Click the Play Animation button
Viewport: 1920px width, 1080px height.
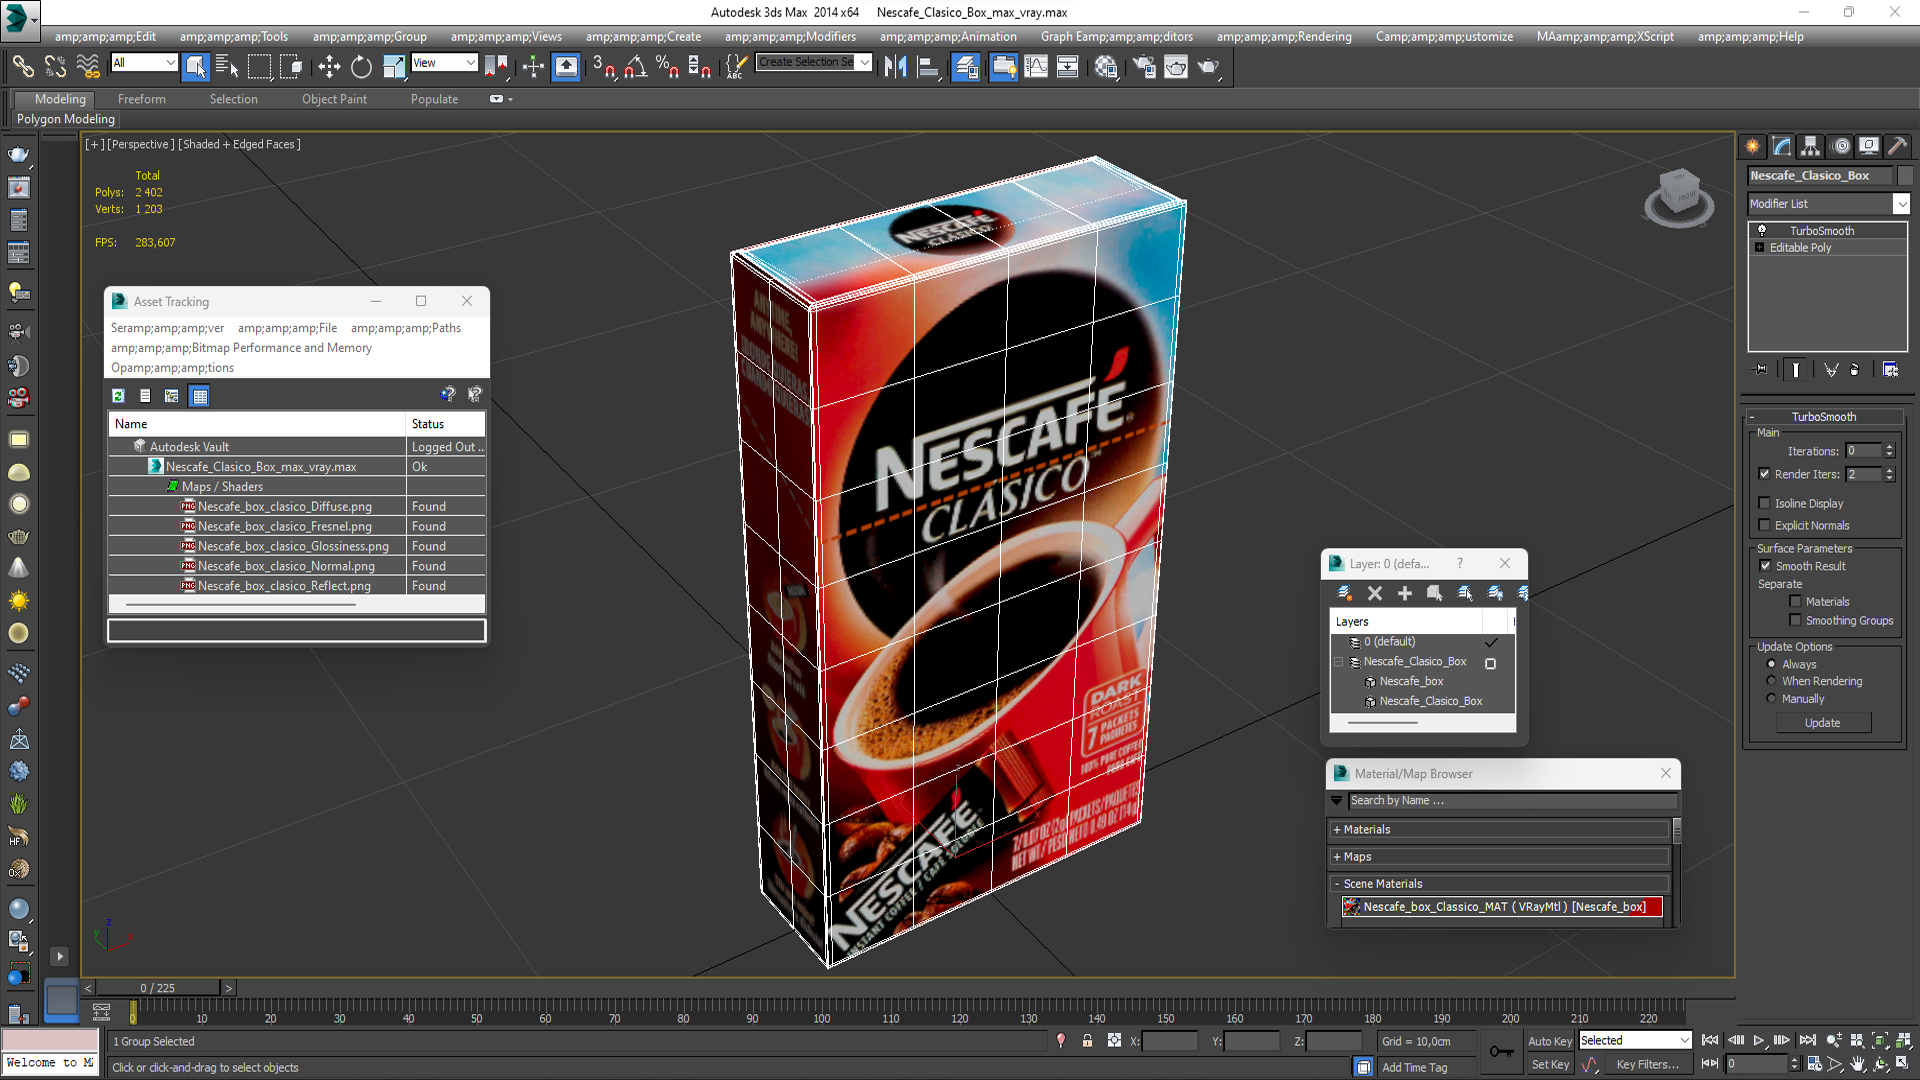pos(1758,1041)
